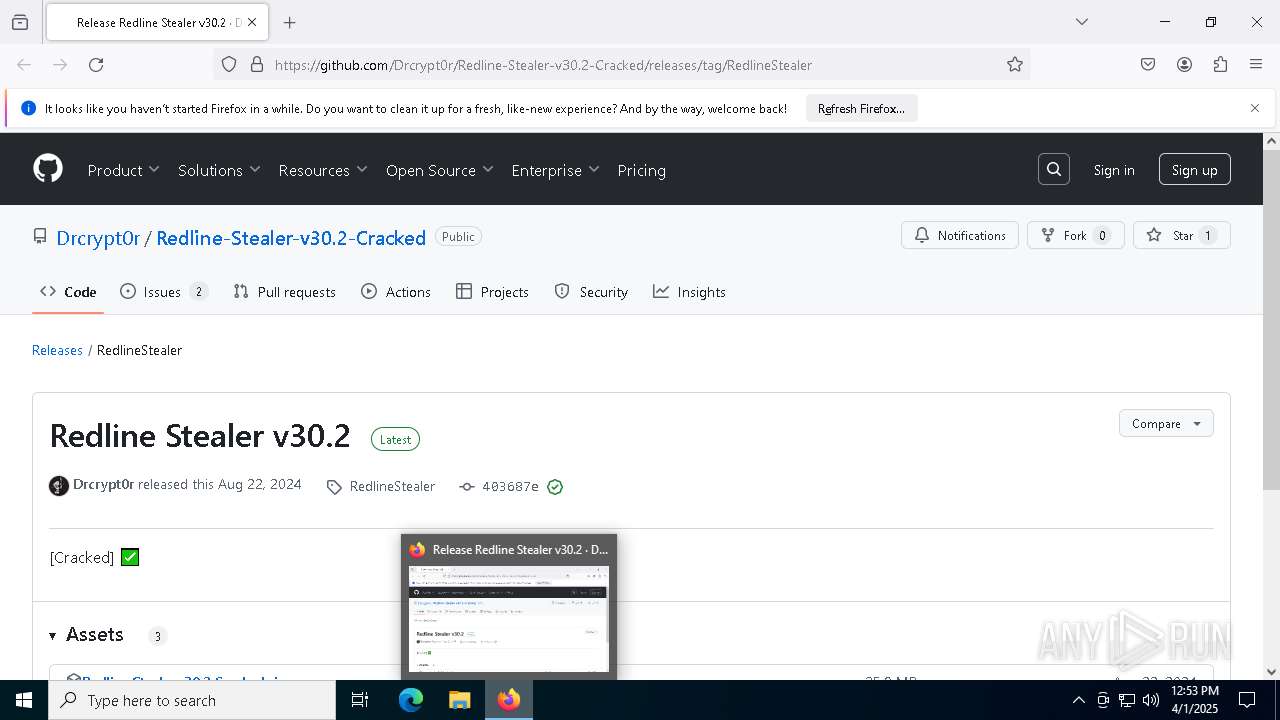This screenshot has height=720, width=1280.
Task: Switch to the Security tab
Action: coord(591,292)
